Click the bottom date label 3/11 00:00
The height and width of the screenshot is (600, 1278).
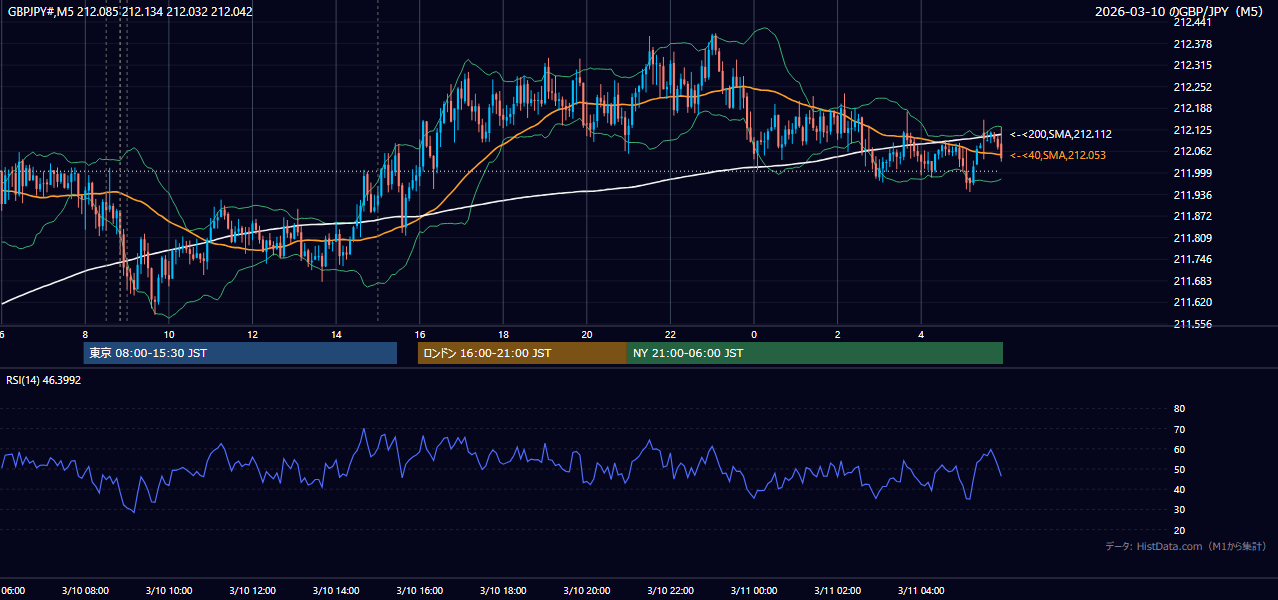coord(754,591)
